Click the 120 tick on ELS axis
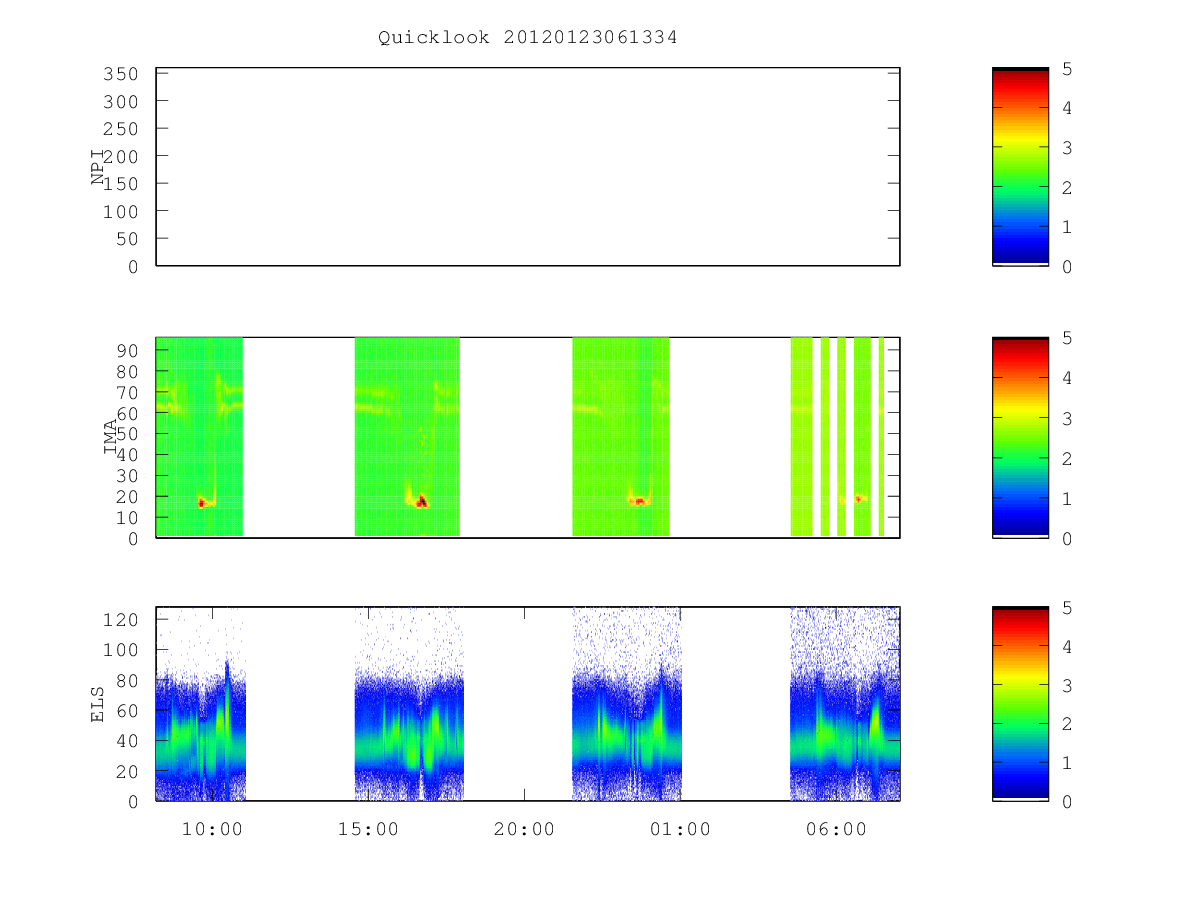Screen dimensions: 1200x900 tap(121, 619)
